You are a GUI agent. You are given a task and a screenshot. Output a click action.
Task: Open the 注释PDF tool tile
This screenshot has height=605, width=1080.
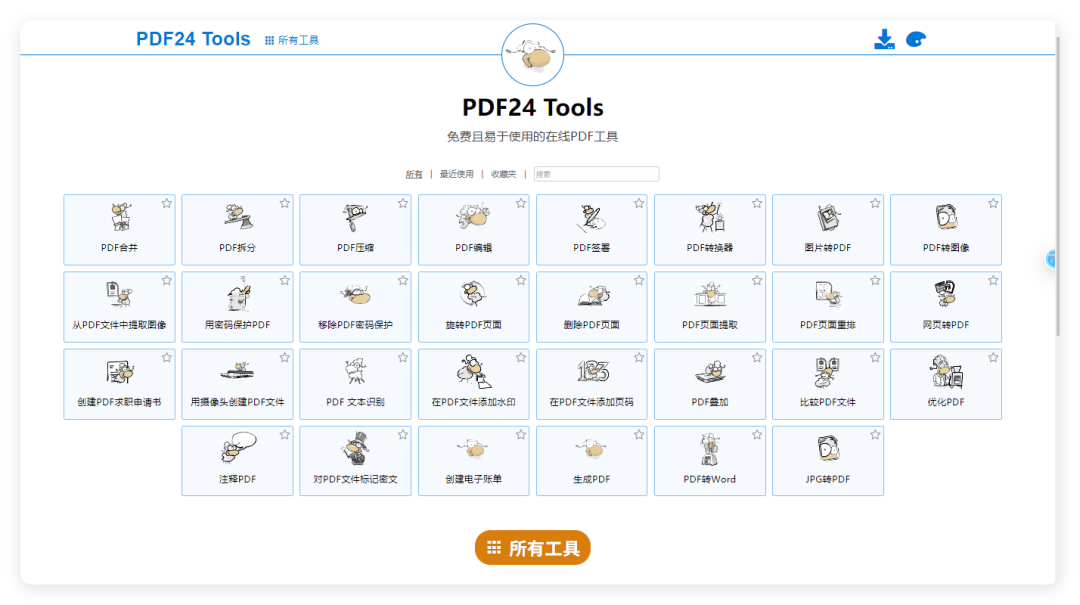tap(237, 461)
